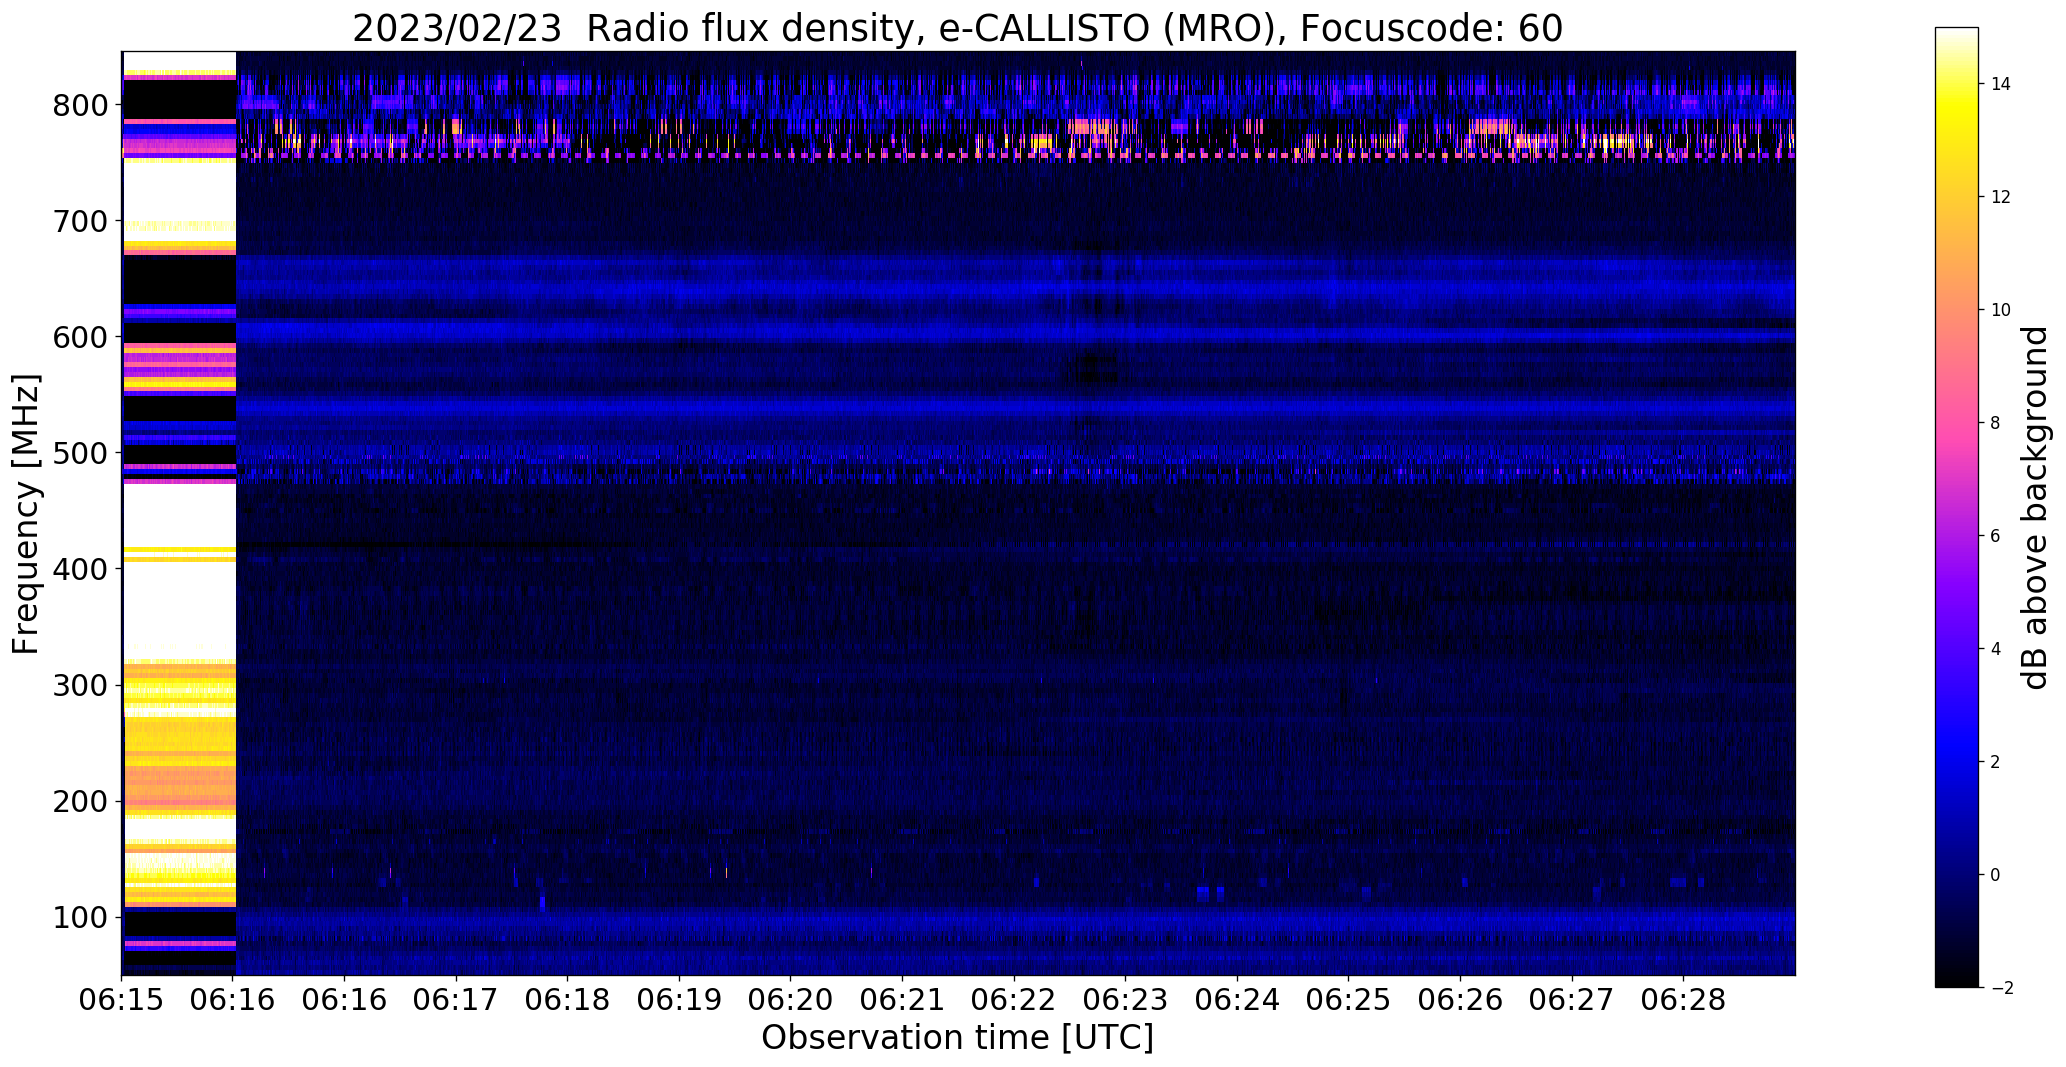Click the colorbar tick label −2
This screenshot has height=1067, width=2066.
[x=2001, y=988]
